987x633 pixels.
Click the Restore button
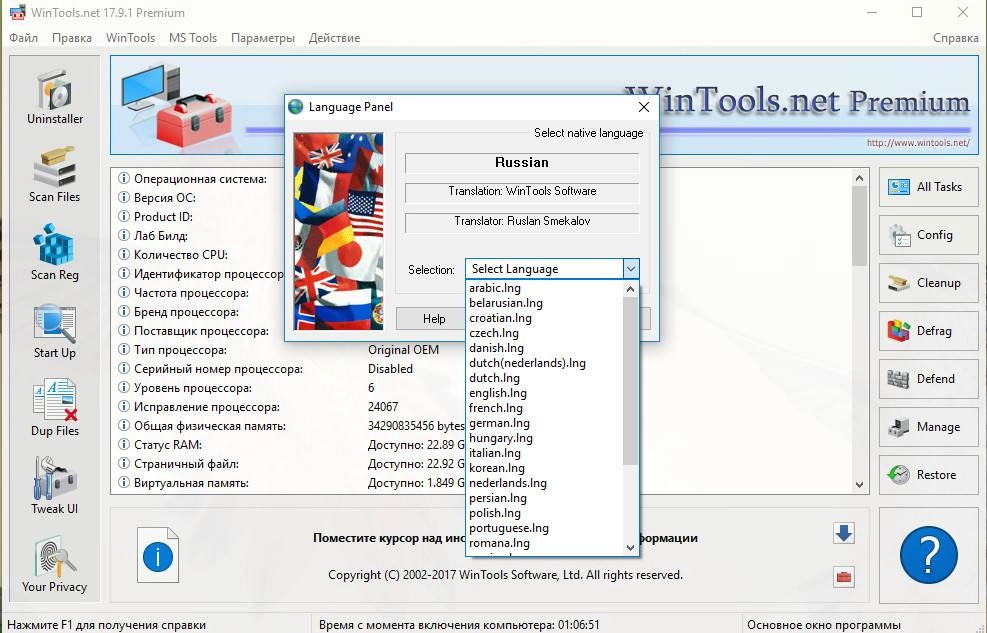pyautogui.click(x=928, y=474)
